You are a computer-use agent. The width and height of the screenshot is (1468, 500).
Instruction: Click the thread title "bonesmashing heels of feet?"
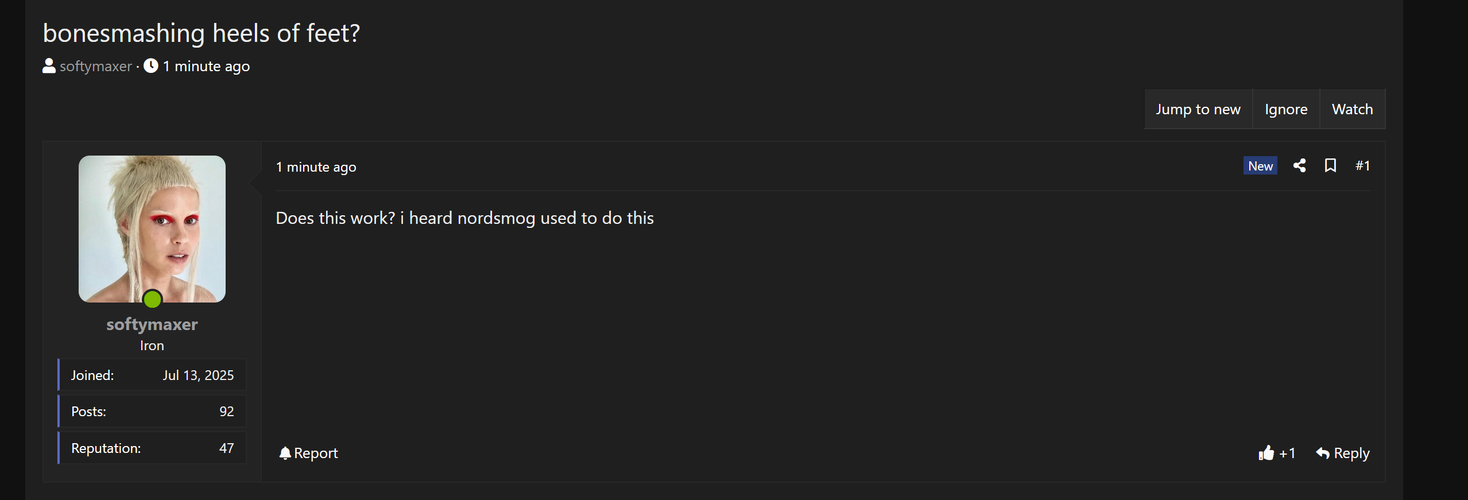tap(201, 33)
